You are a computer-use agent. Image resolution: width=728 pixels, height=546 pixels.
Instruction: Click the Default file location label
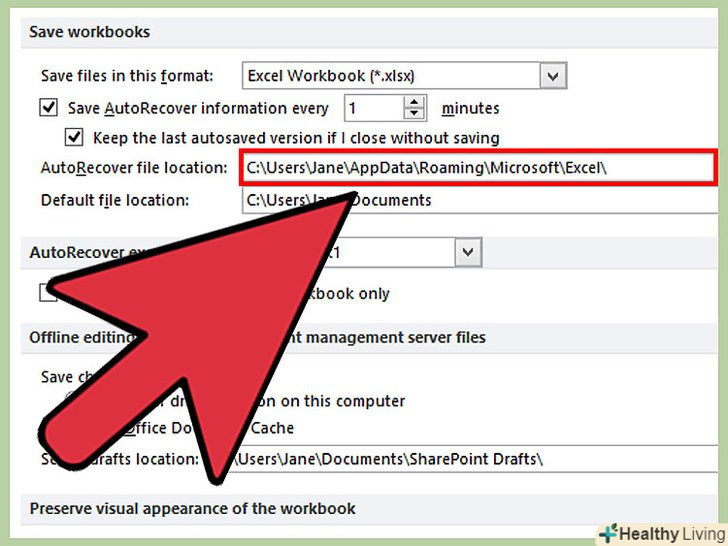pyautogui.click(x=115, y=200)
